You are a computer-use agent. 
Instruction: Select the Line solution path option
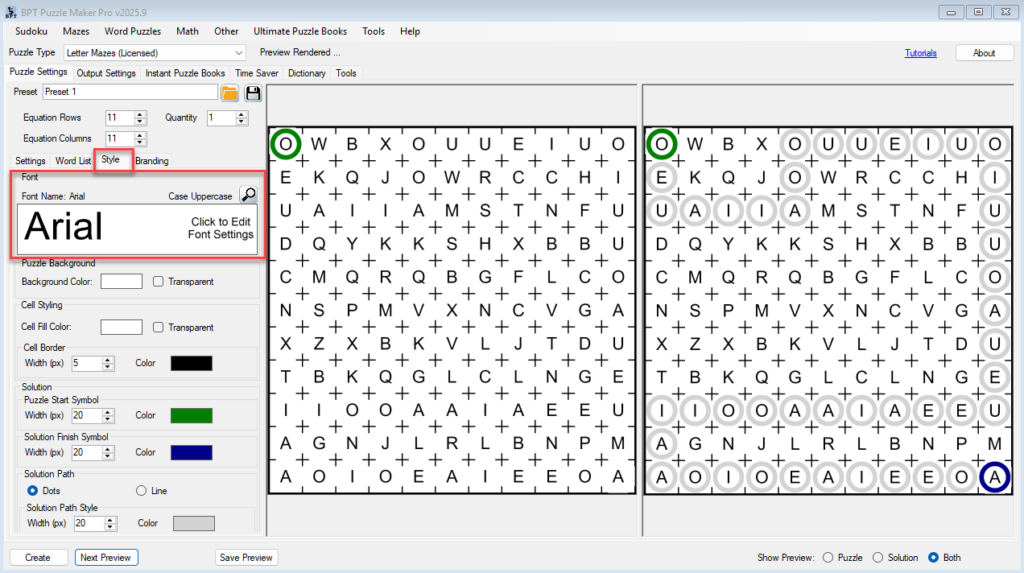141,490
